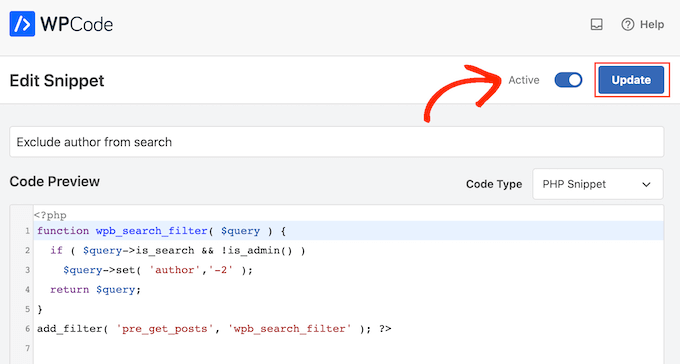Click the Update button
The height and width of the screenshot is (364, 680).
tap(631, 80)
